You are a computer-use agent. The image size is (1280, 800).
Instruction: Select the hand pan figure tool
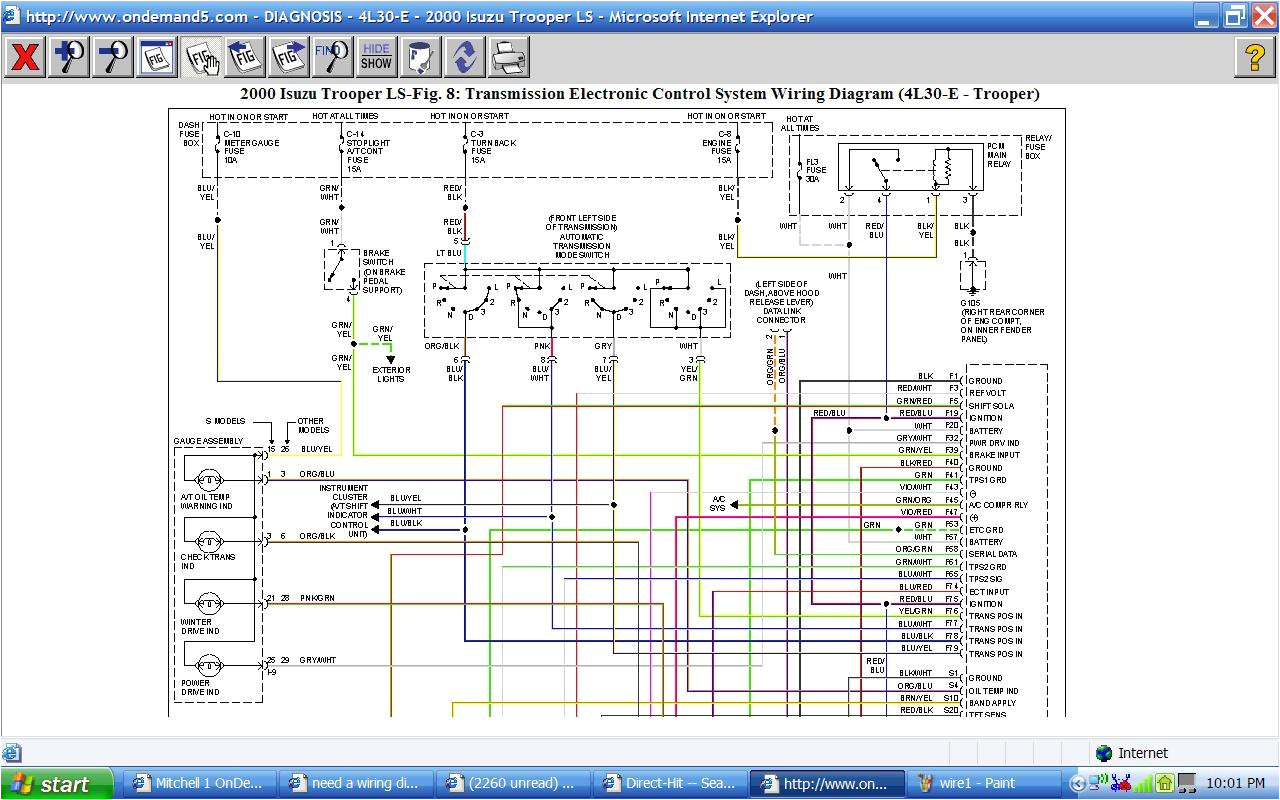(201, 57)
